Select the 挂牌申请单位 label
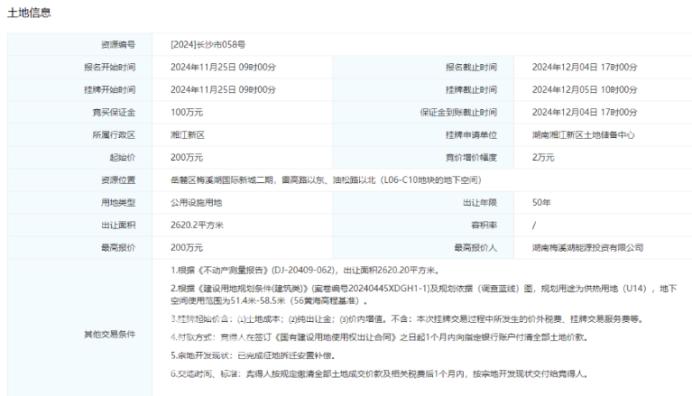This screenshot has width=692, height=396. (x=471, y=135)
